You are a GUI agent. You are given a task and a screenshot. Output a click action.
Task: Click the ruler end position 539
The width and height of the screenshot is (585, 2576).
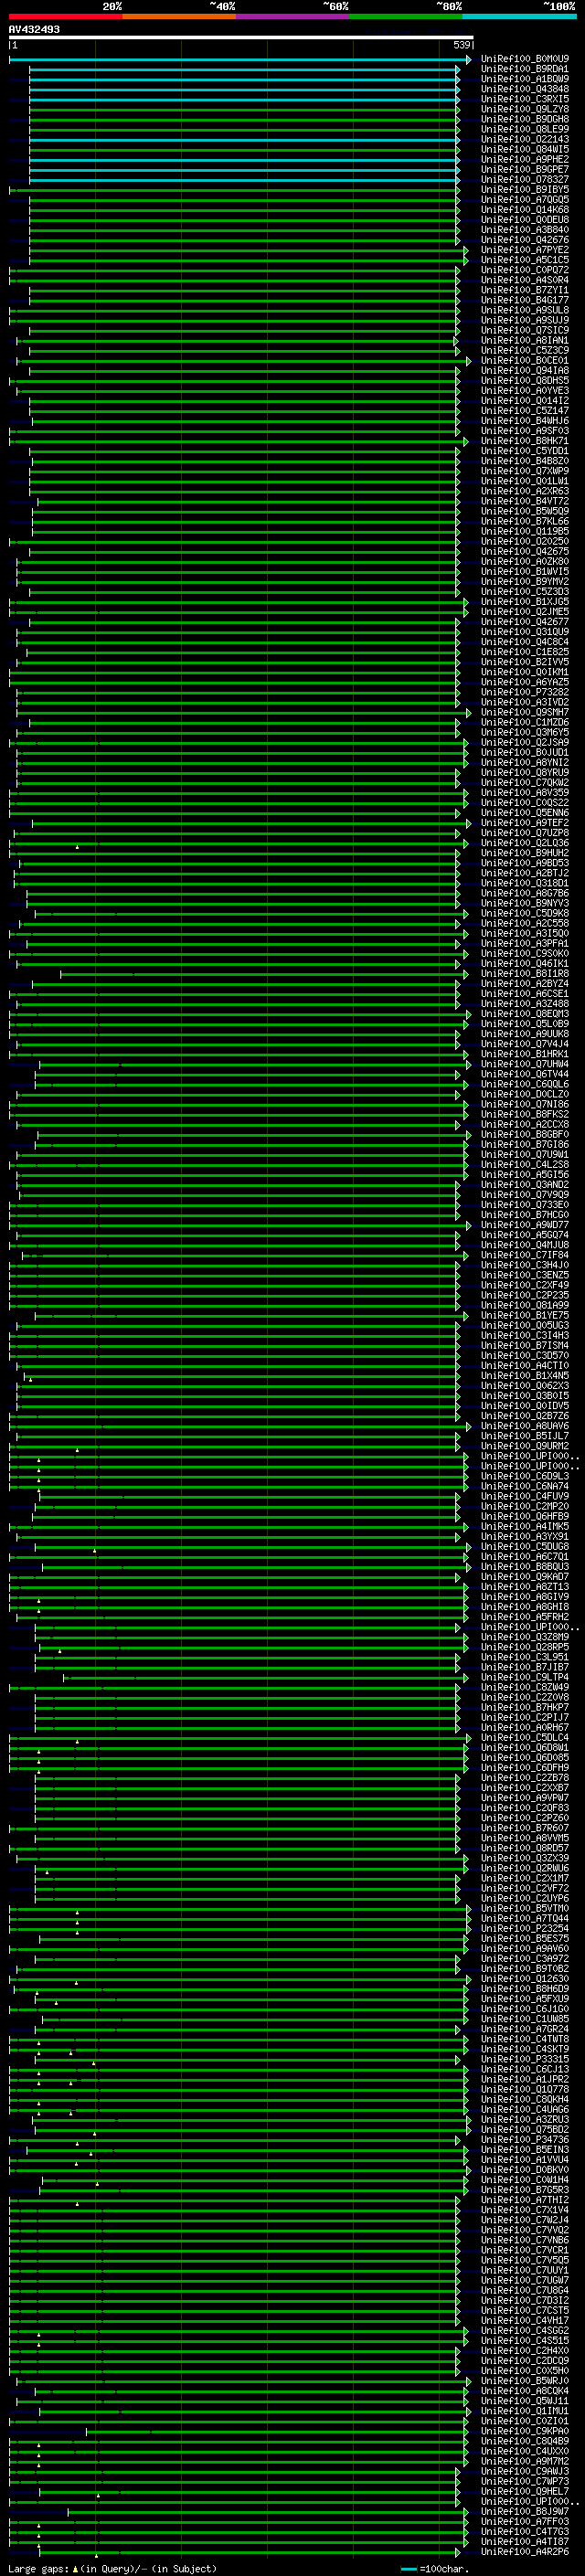(x=462, y=45)
